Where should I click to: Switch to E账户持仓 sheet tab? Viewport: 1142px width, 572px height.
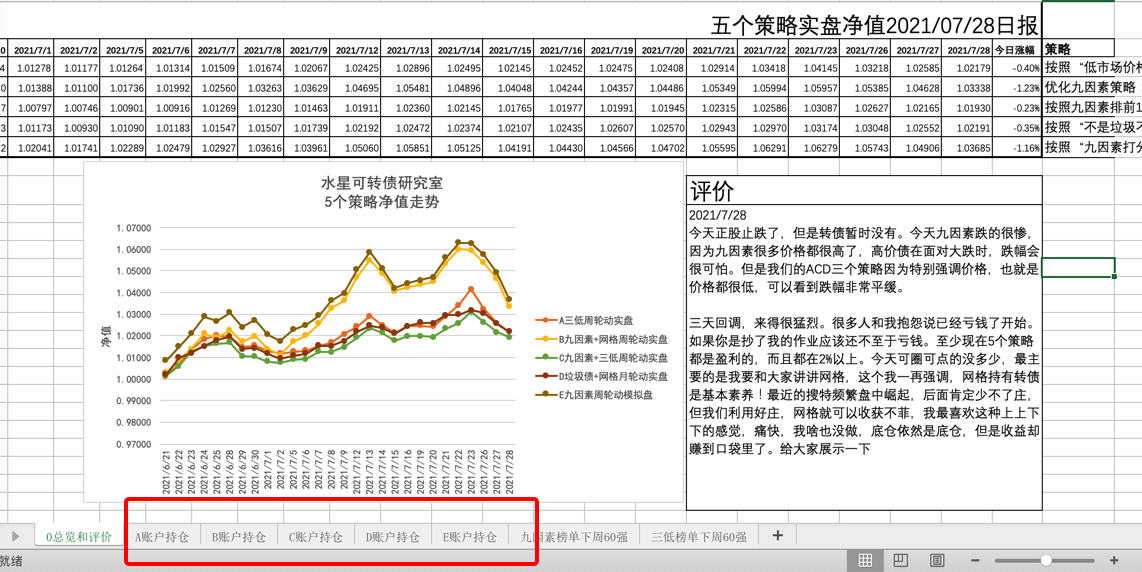coord(470,537)
